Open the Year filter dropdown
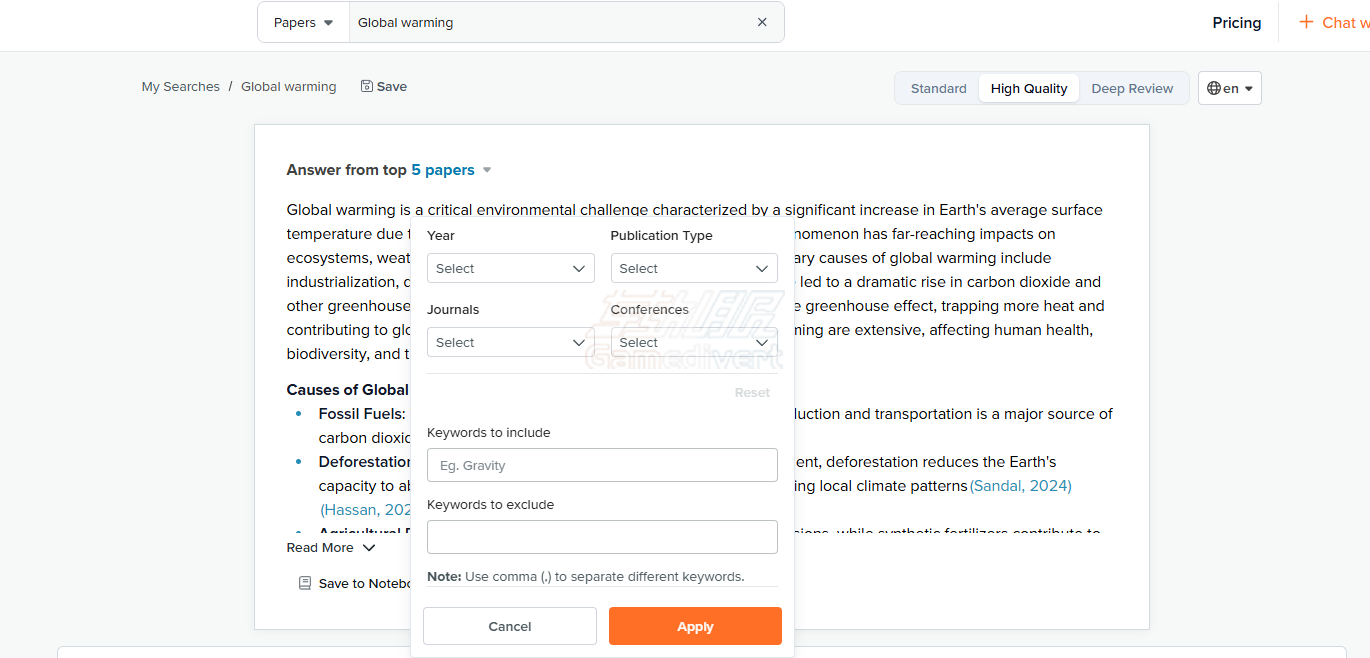This screenshot has height=658, width=1370. tap(511, 268)
